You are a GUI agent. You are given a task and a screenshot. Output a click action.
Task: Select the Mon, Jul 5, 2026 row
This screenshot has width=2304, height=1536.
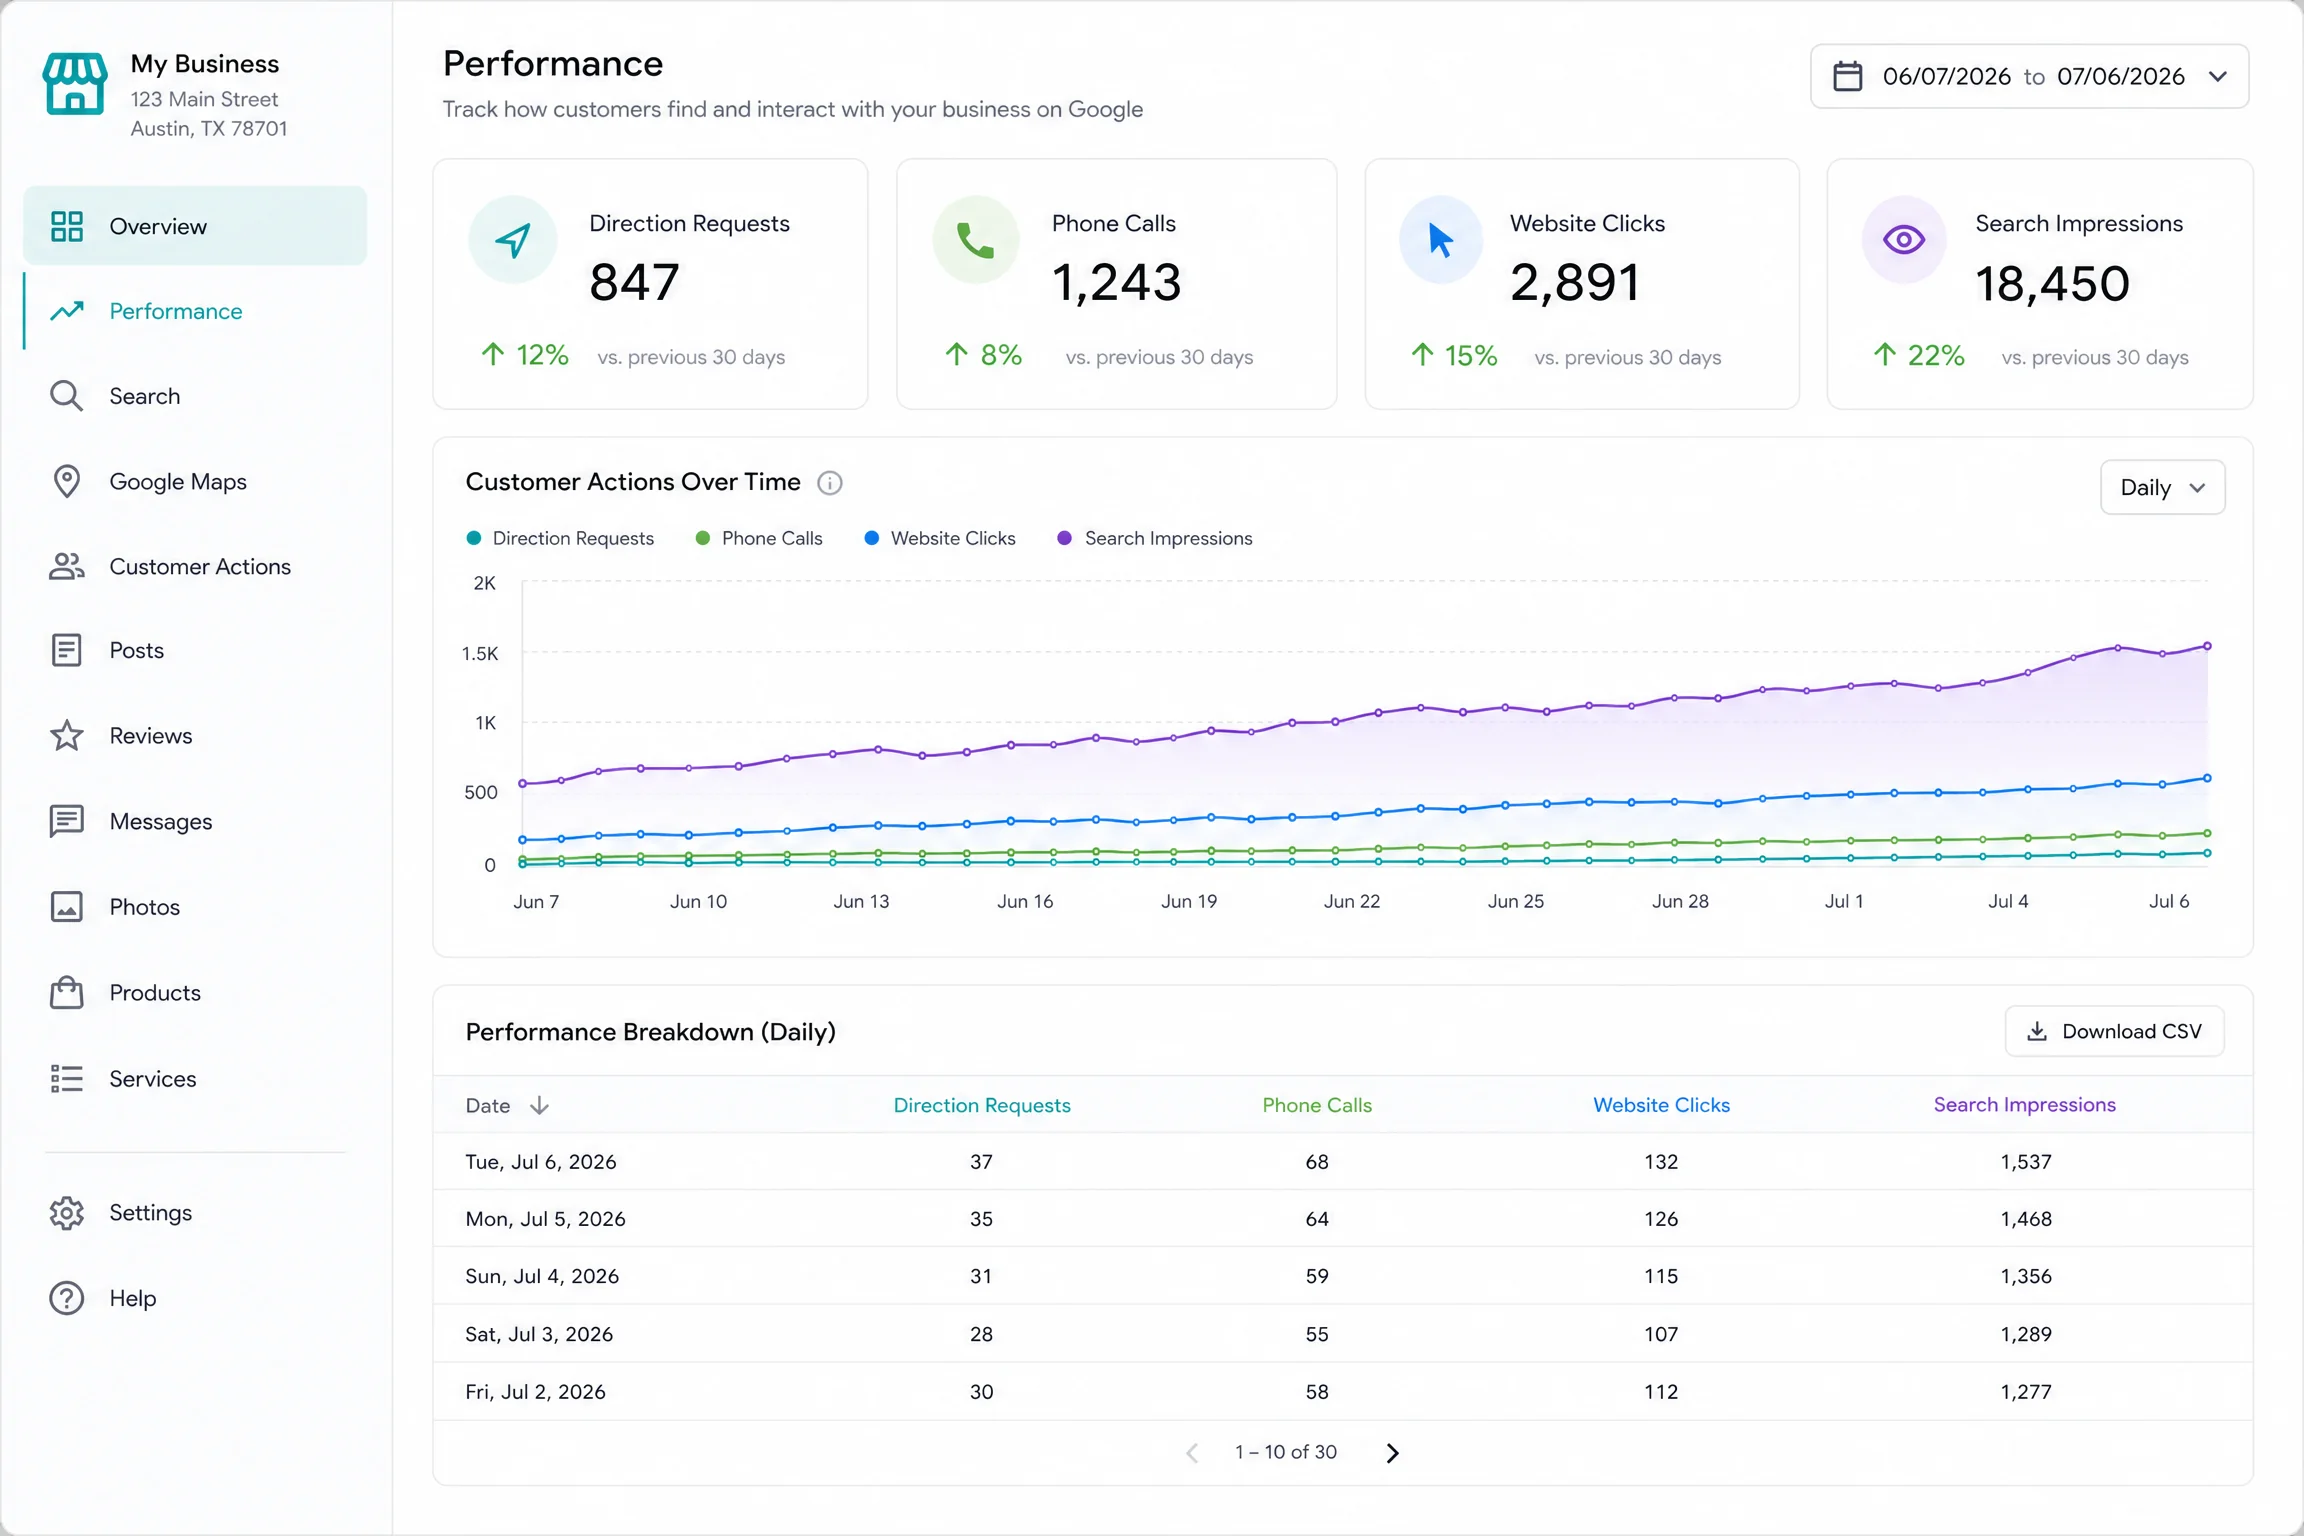(x=1343, y=1219)
